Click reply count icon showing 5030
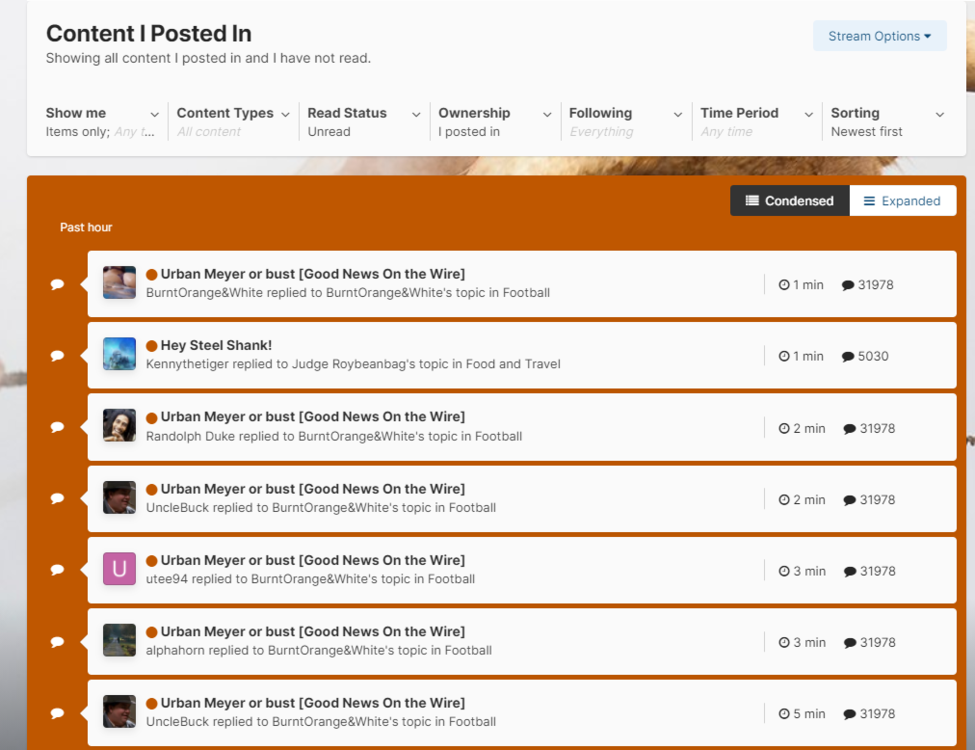Image resolution: width=975 pixels, height=750 pixels. pyautogui.click(x=848, y=357)
